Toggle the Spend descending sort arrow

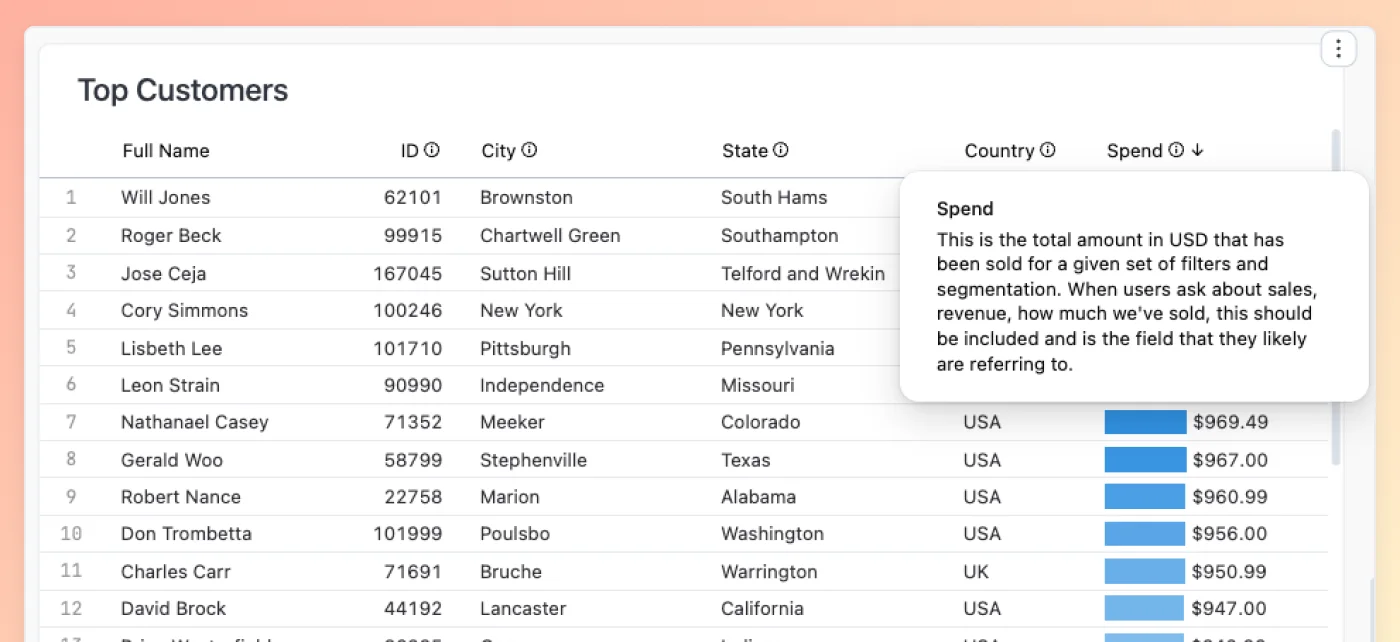pyautogui.click(x=1198, y=150)
